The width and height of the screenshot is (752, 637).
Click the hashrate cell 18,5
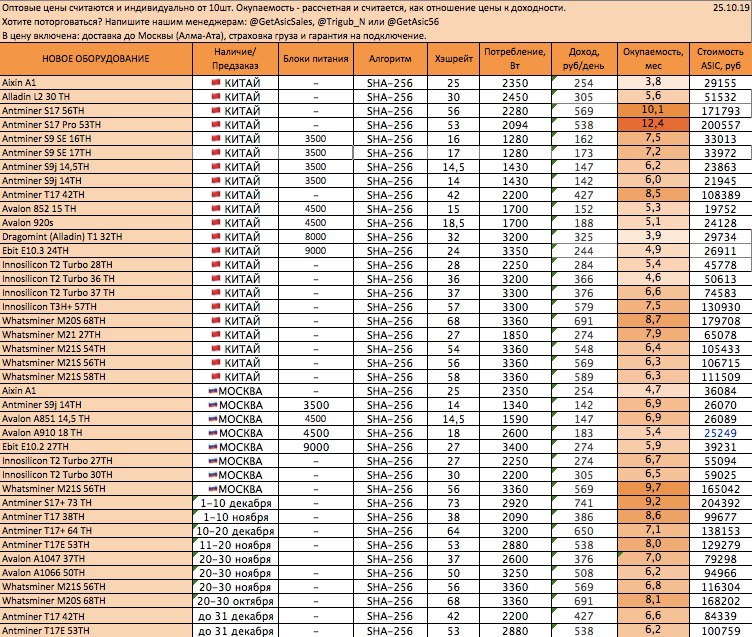pyautogui.click(x=453, y=223)
